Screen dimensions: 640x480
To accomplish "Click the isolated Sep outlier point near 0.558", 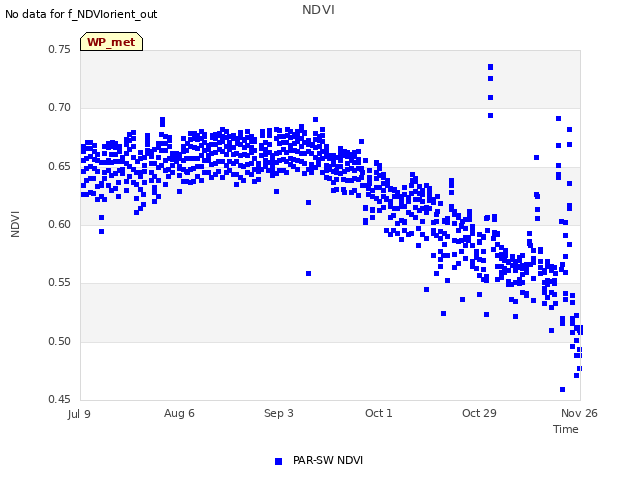I will [x=309, y=273].
